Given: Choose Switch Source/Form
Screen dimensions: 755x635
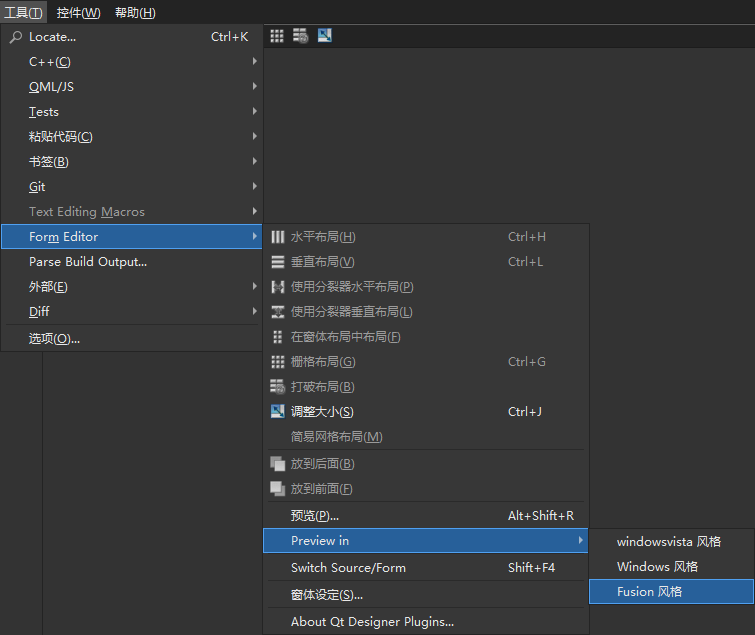Looking at the screenshot, I should (x=426, y=568).
